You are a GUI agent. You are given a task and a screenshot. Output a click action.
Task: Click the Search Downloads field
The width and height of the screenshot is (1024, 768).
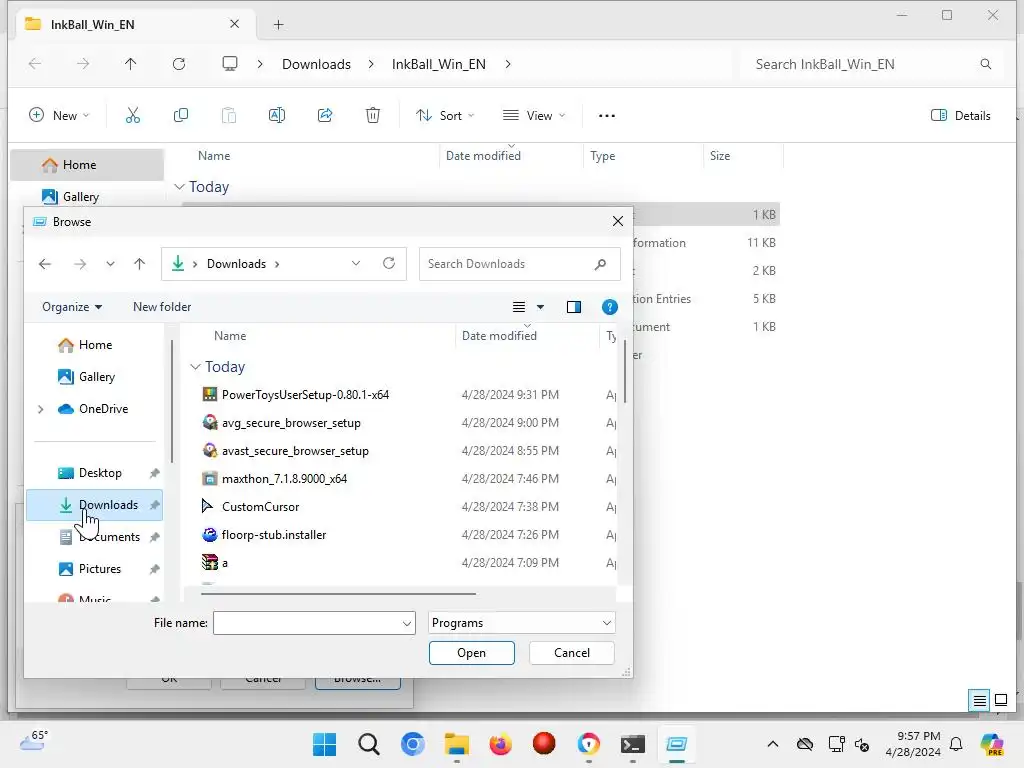tap(520, 264)
